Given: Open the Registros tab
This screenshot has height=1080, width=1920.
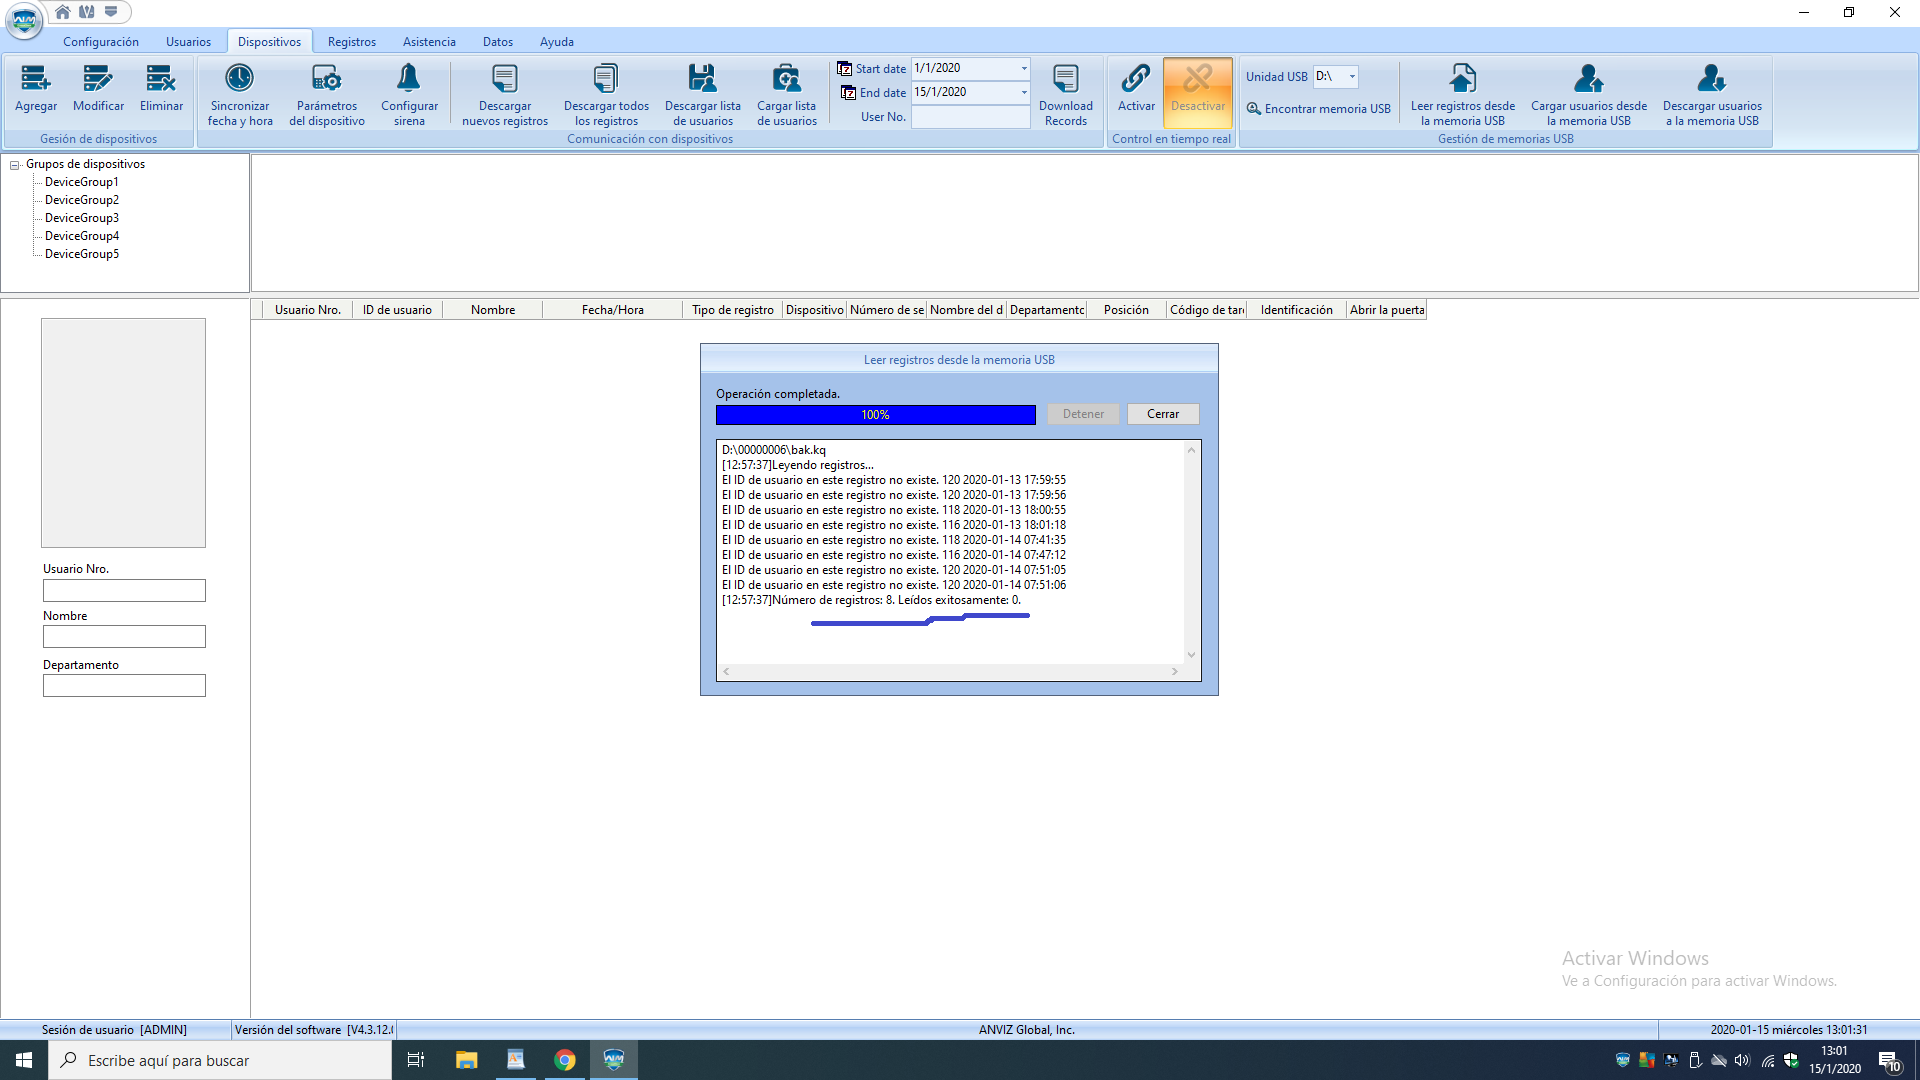Looking at the screenshot, I should (x=352, y=42).
